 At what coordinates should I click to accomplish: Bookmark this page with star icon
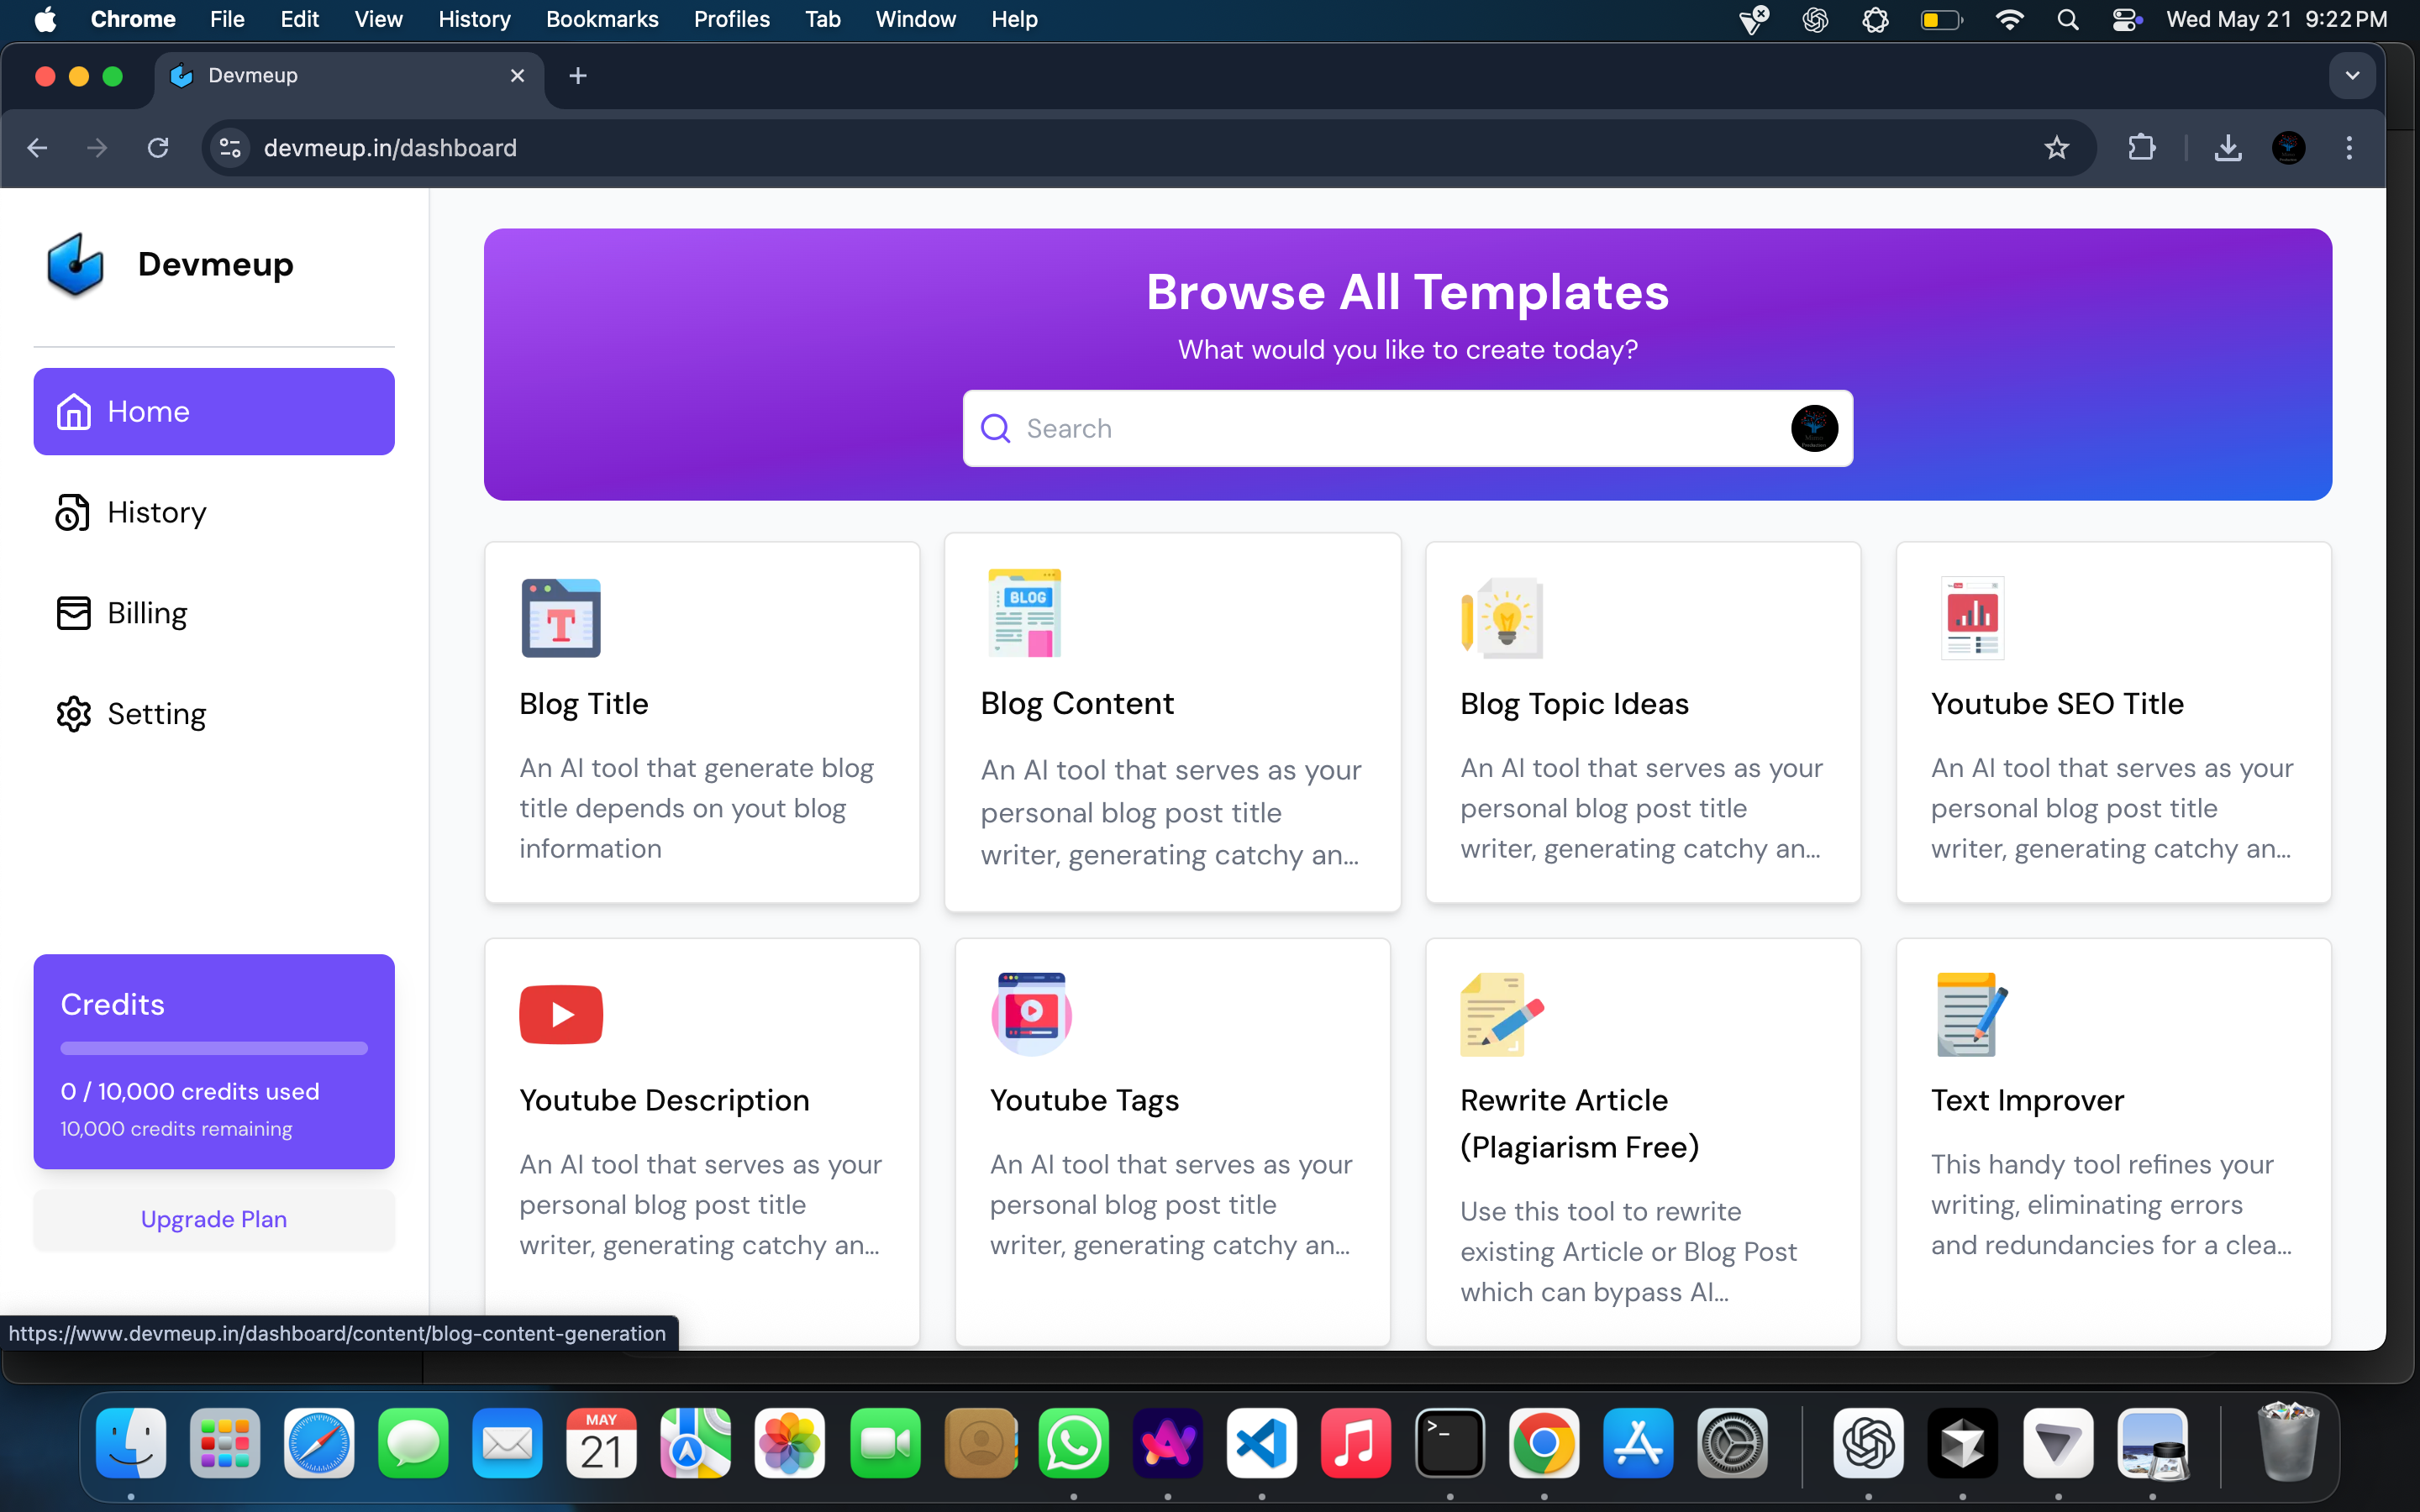click(x=2056, y=148)
